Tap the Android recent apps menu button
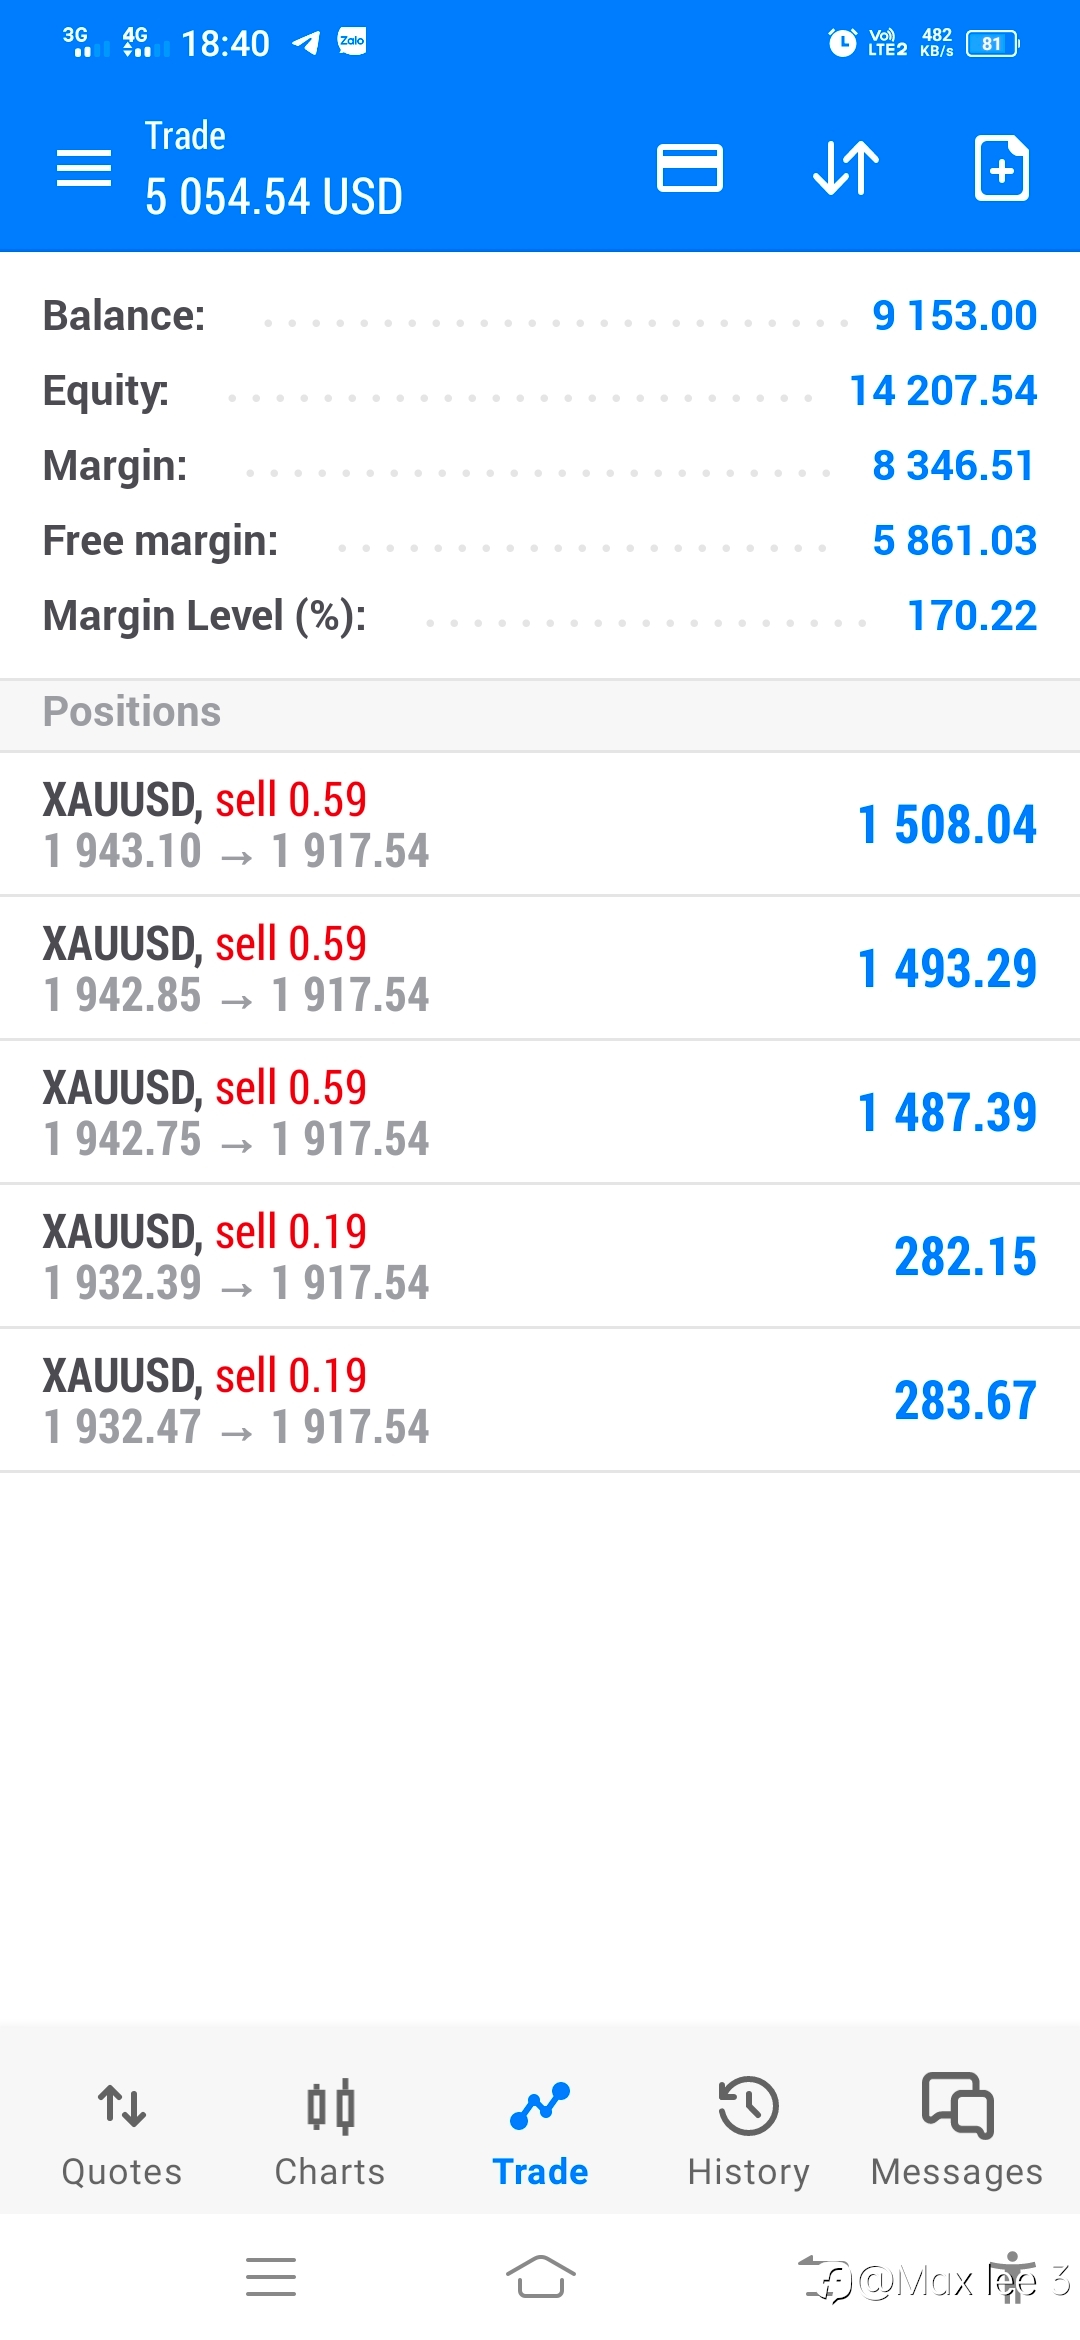This screenshot has width=1080, height=2340. tap(271, 2277)
